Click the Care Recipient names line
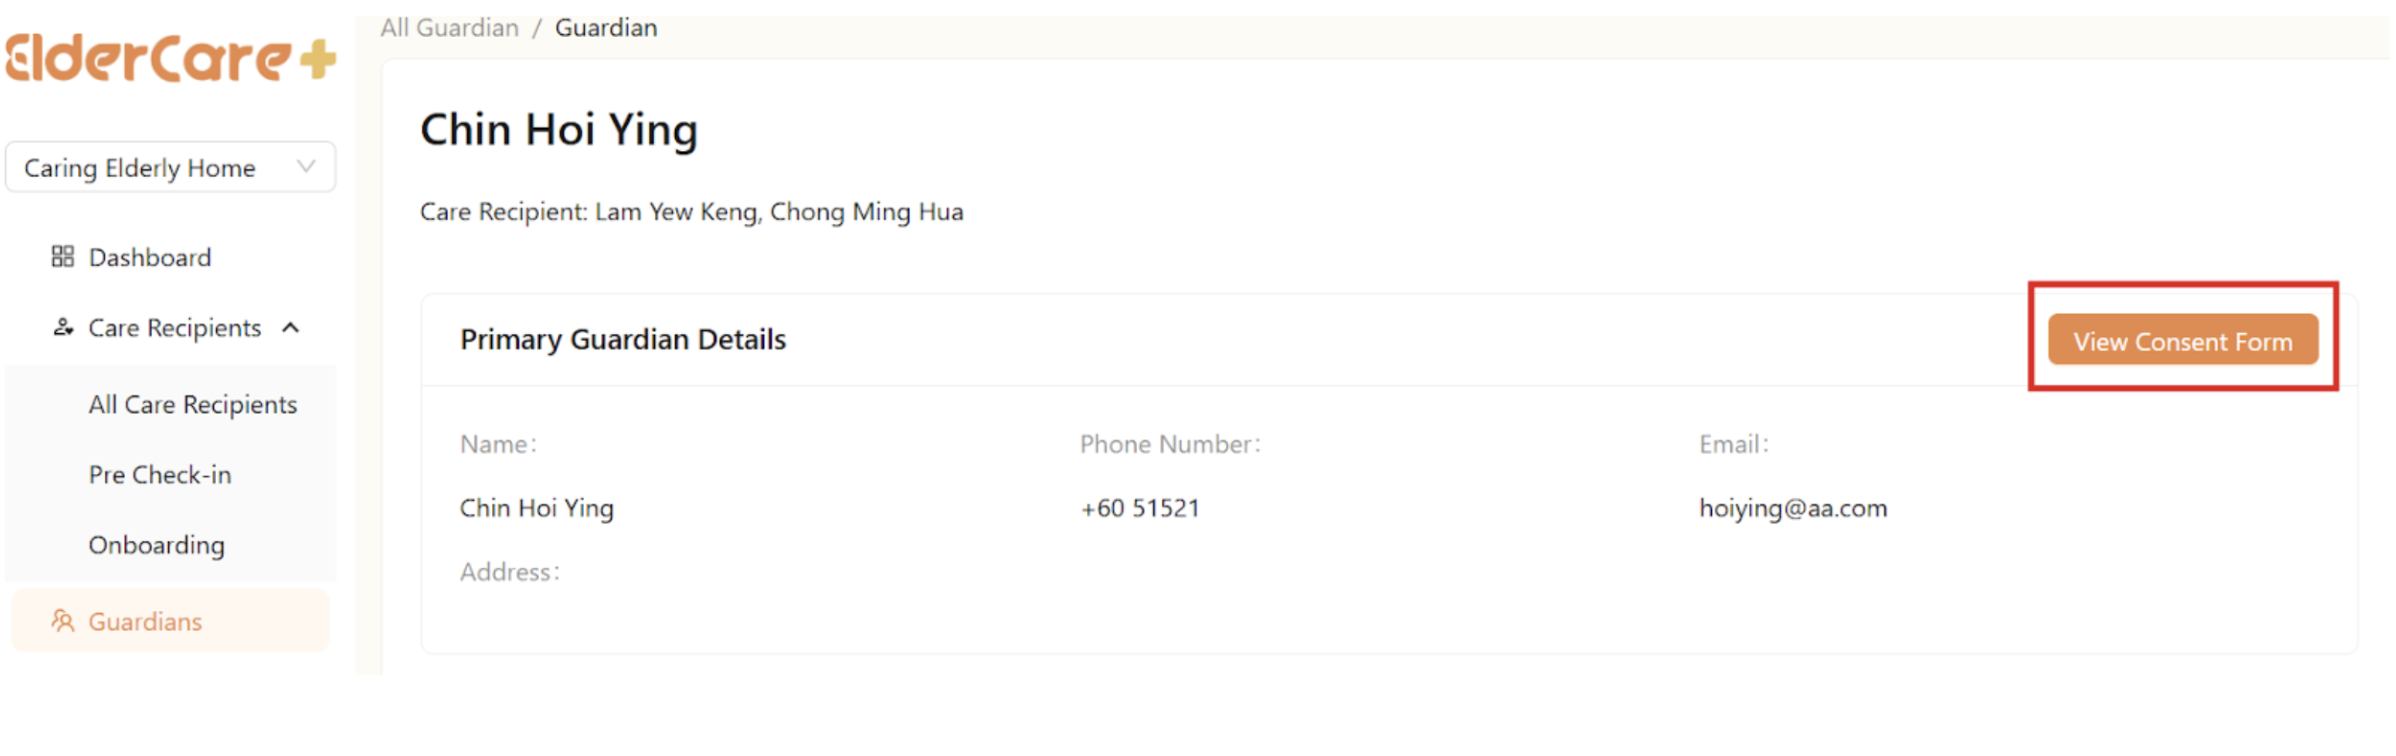 pos(691,212)
